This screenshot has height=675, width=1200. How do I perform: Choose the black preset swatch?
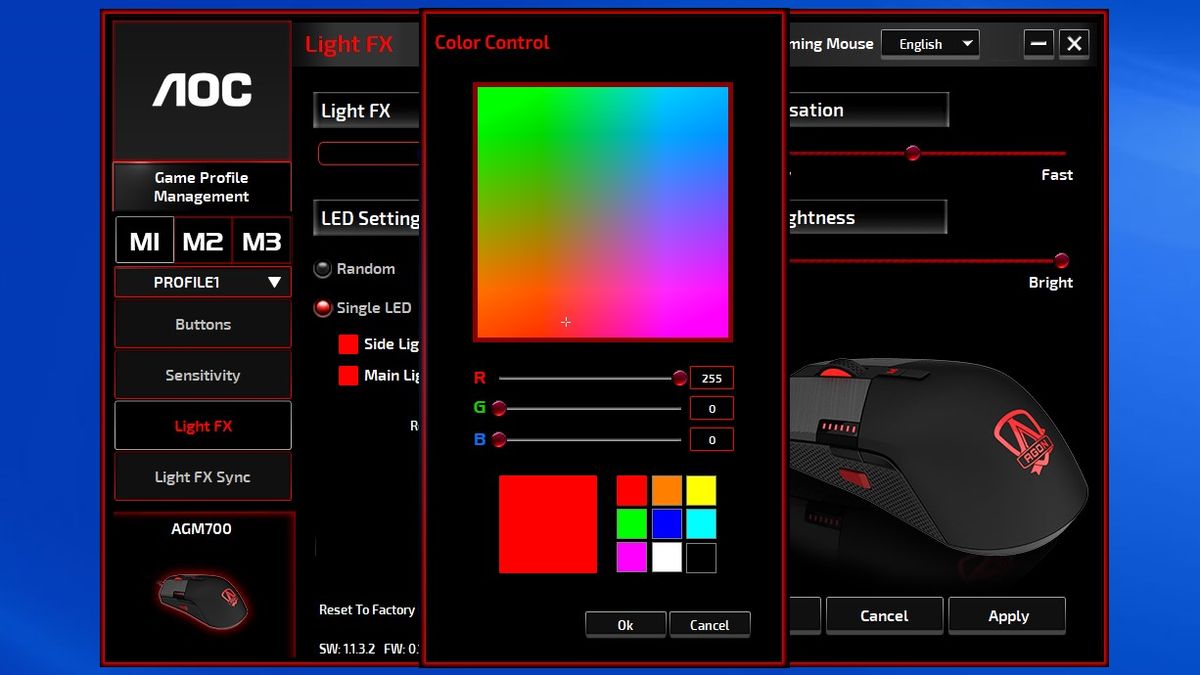tap(701, 557)
